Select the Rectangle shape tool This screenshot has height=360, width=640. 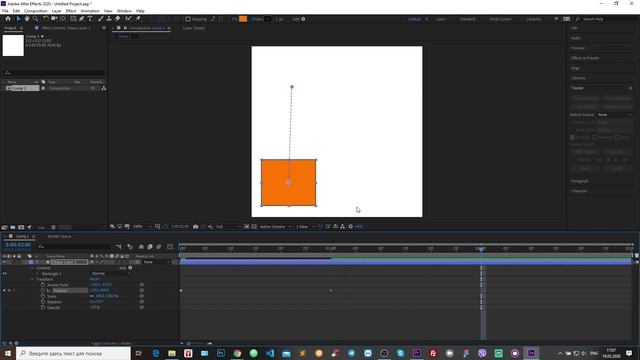click(x=73, y=19)
